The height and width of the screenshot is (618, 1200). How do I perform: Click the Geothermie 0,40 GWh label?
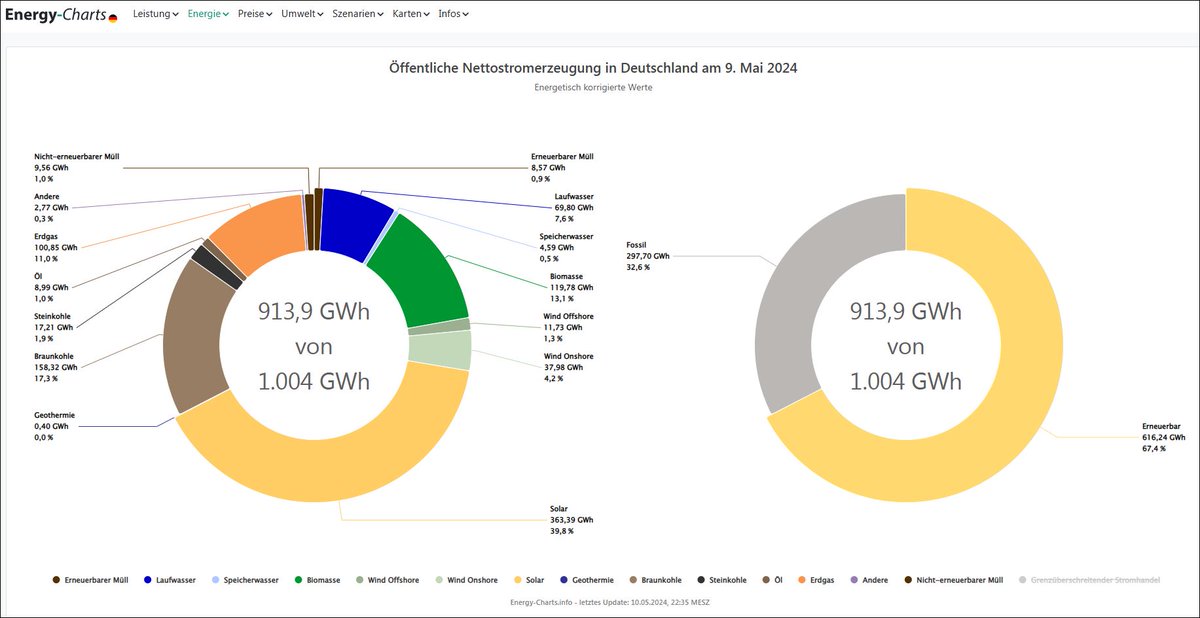point(54,426)
